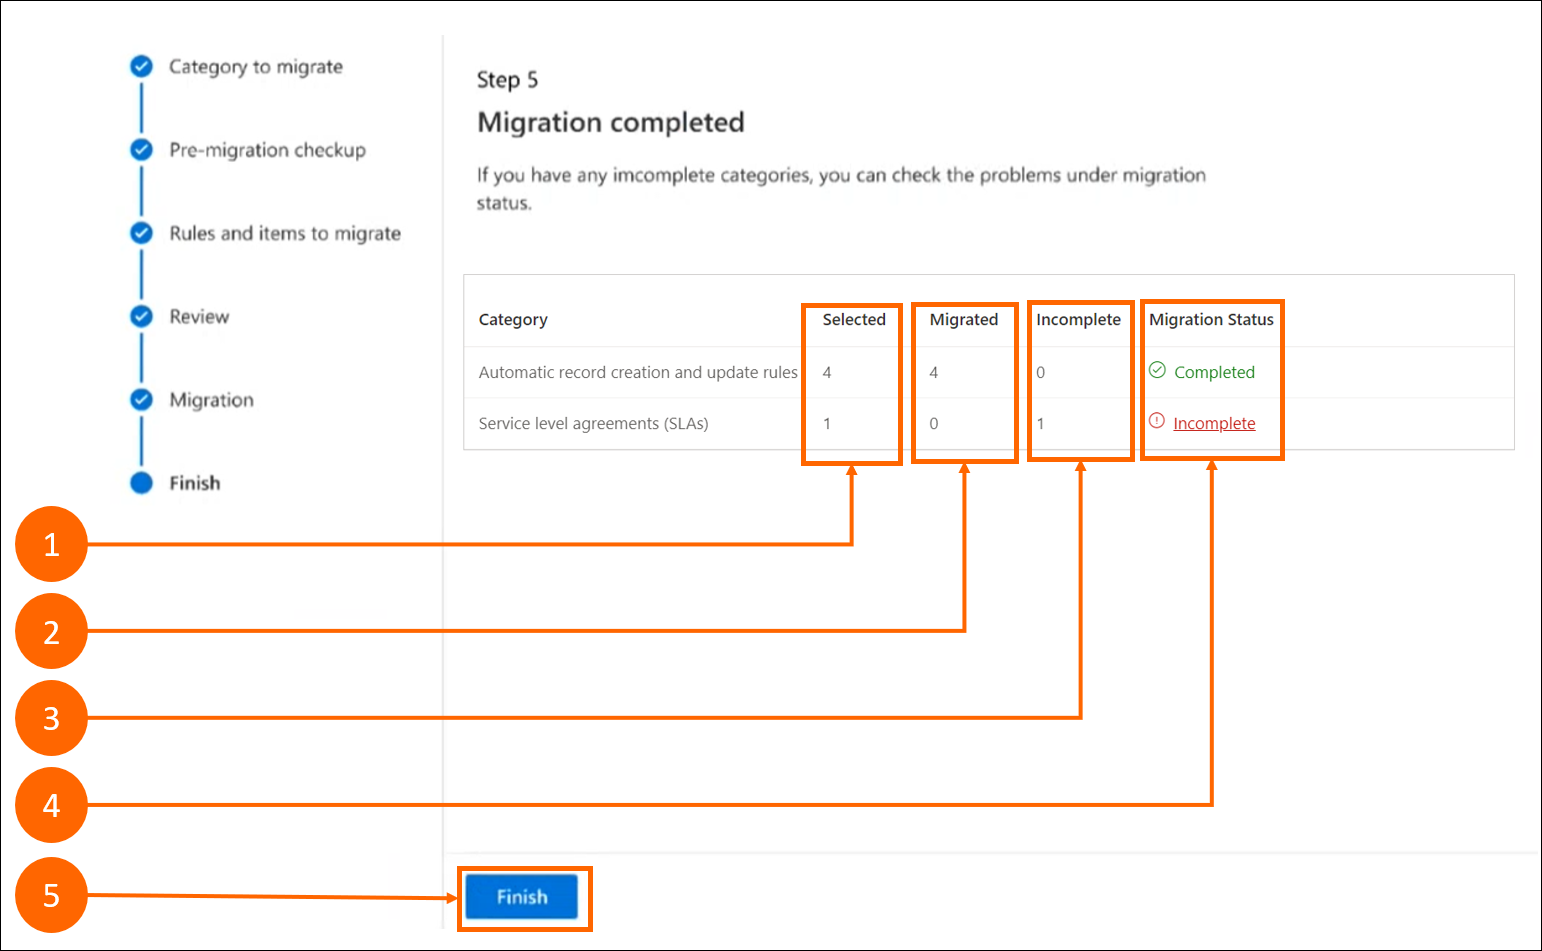The width and height of the screenshot is (1542, 951).
Task: Click the Category to migrate step checkmark
Action: [142, 66]
